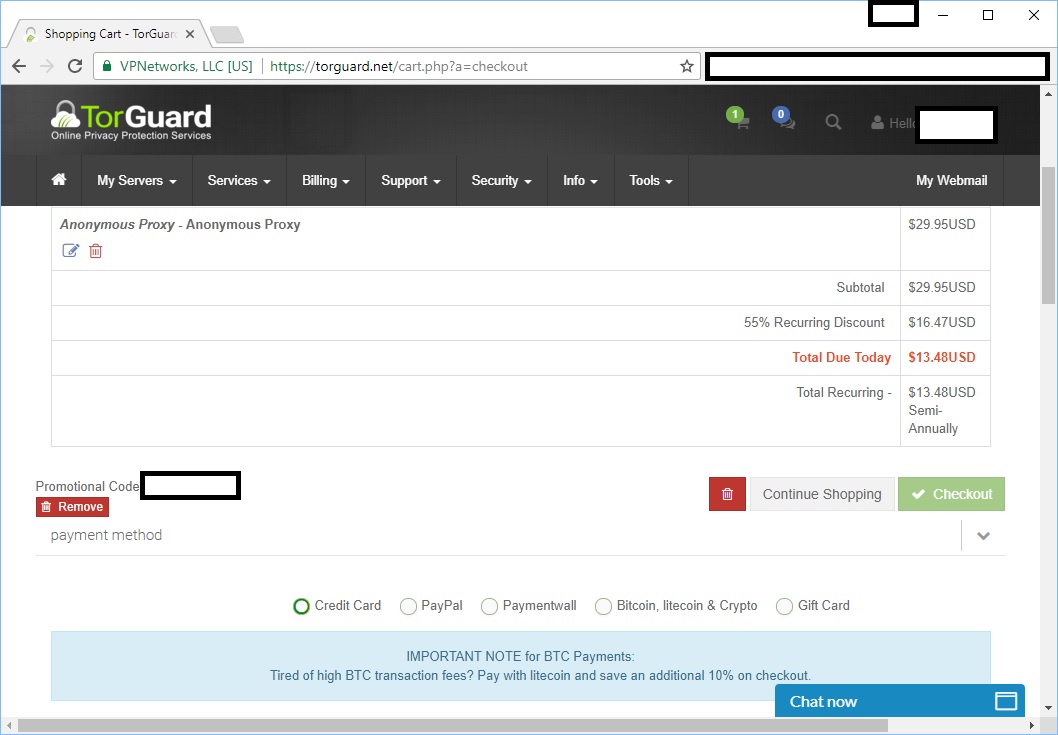Select the Credit Card payment option

pos(301,606)
